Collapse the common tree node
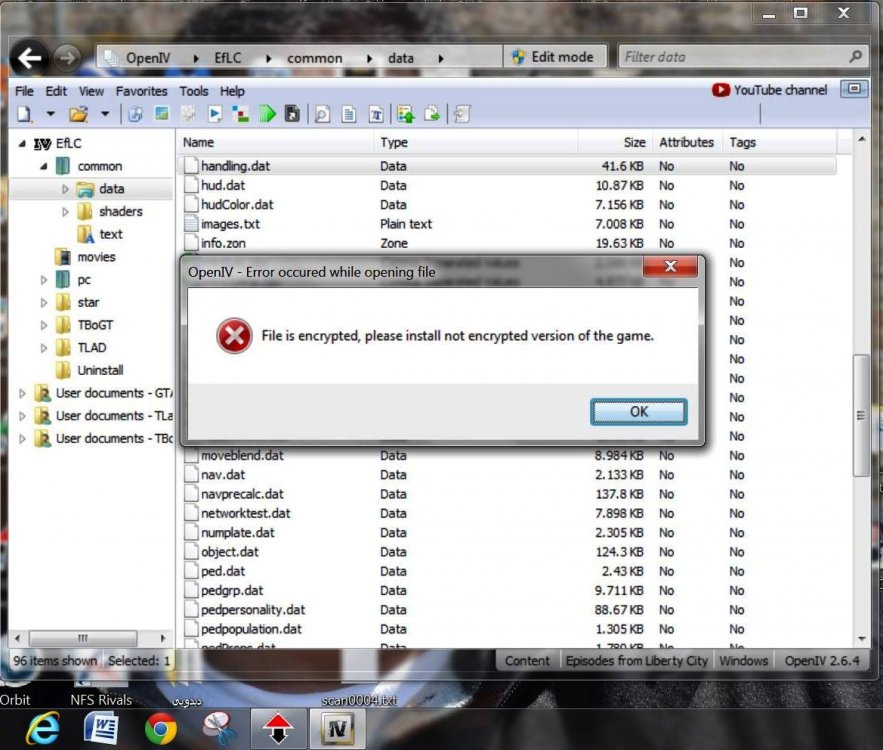Image resolution: width=883 pixels, height=750 pixels. (x=44, y=166)
